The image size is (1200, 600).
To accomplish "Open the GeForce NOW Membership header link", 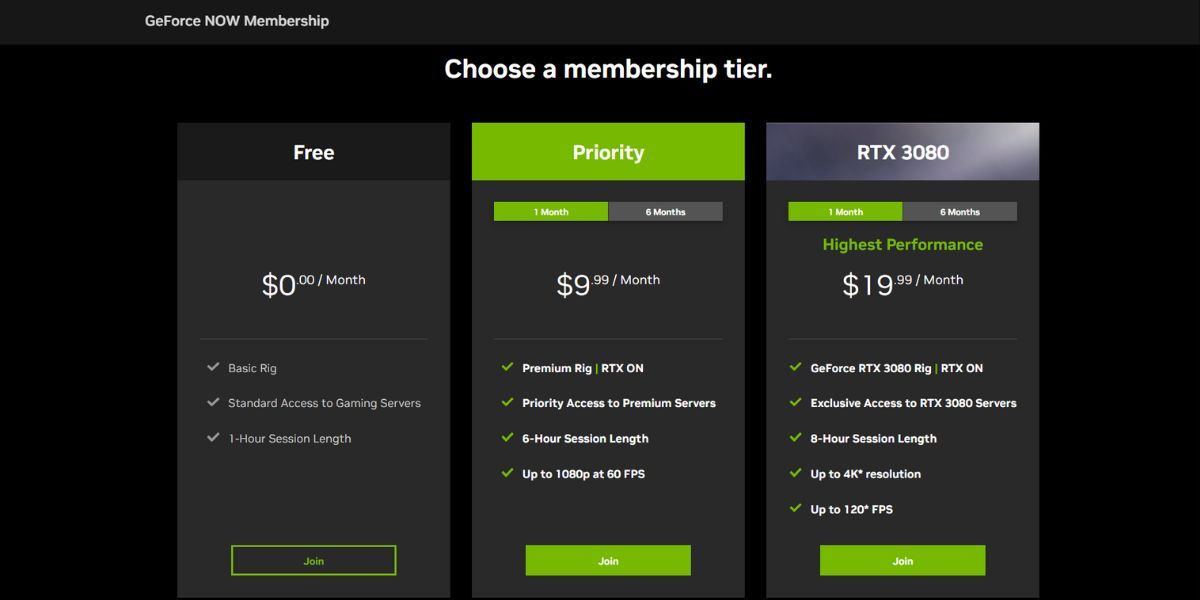I will [237, 21].
